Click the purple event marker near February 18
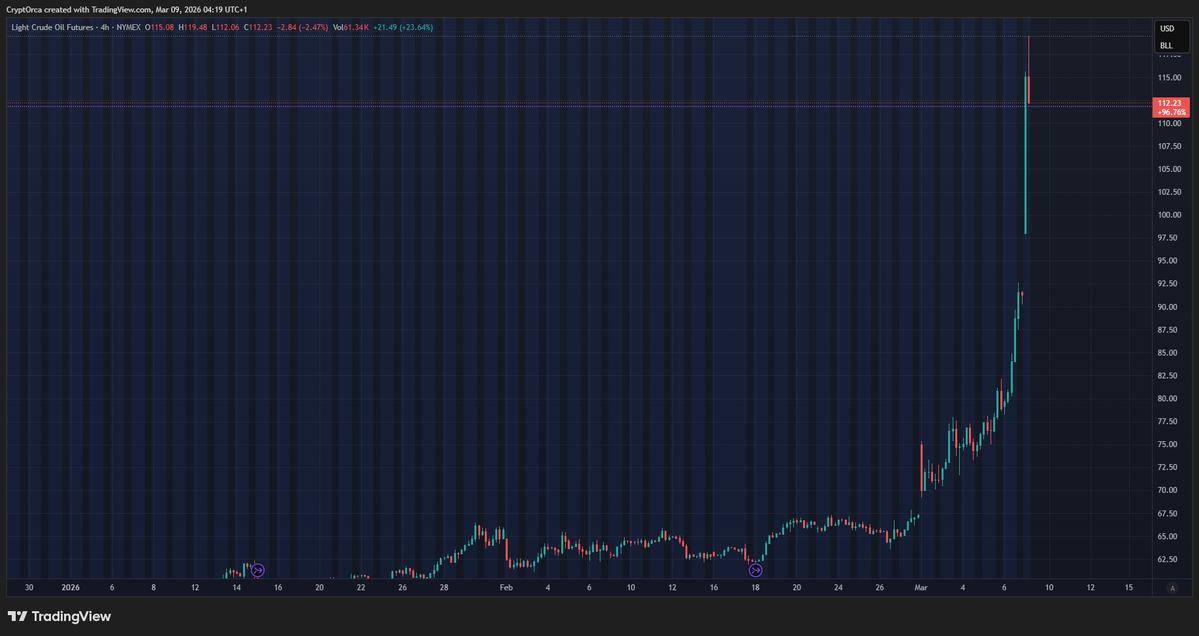1199x636 pixels. [755, 570]
